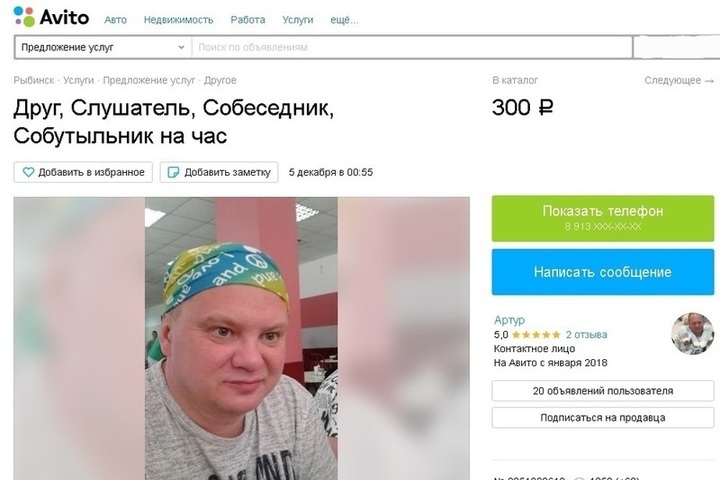Open the 20 объявлений пользователя button
Screen dimensions: 720x480
click(x=603, y=391)
